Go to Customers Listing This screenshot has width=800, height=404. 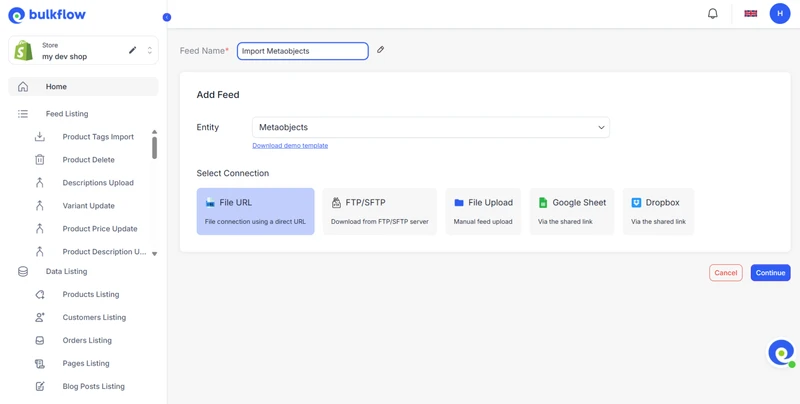click(94, 317)
